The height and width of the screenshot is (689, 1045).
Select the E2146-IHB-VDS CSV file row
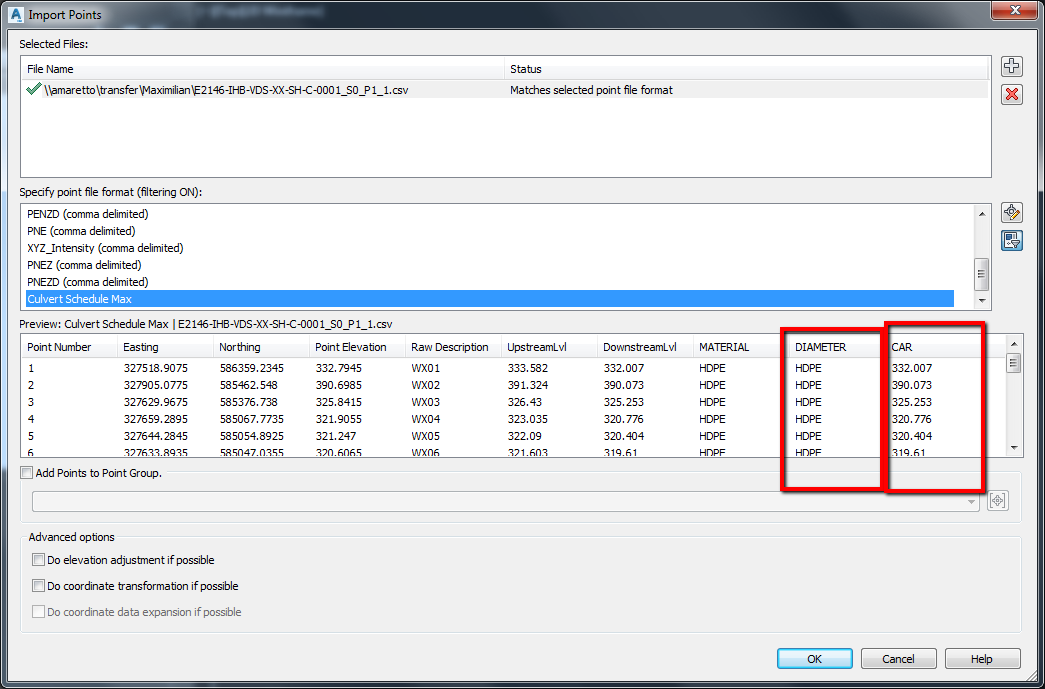(x=505, y=90)
